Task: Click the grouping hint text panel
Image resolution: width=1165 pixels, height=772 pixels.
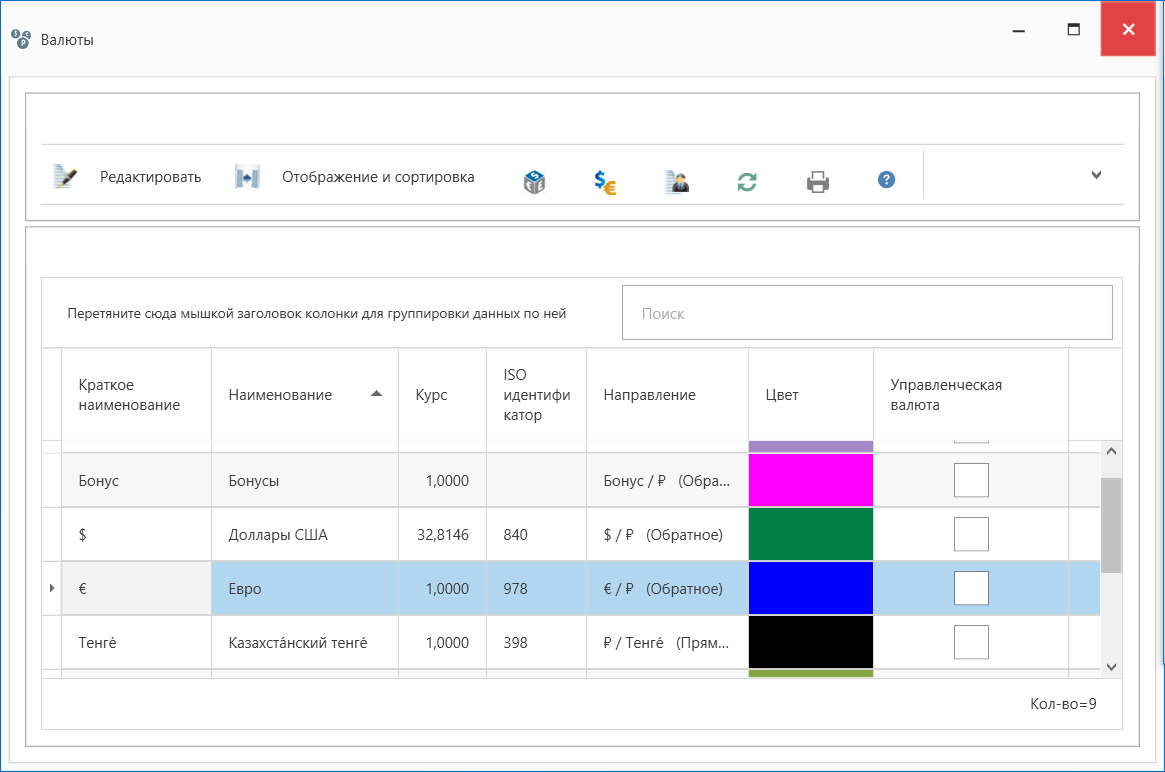Action: (x=317, y=313)
